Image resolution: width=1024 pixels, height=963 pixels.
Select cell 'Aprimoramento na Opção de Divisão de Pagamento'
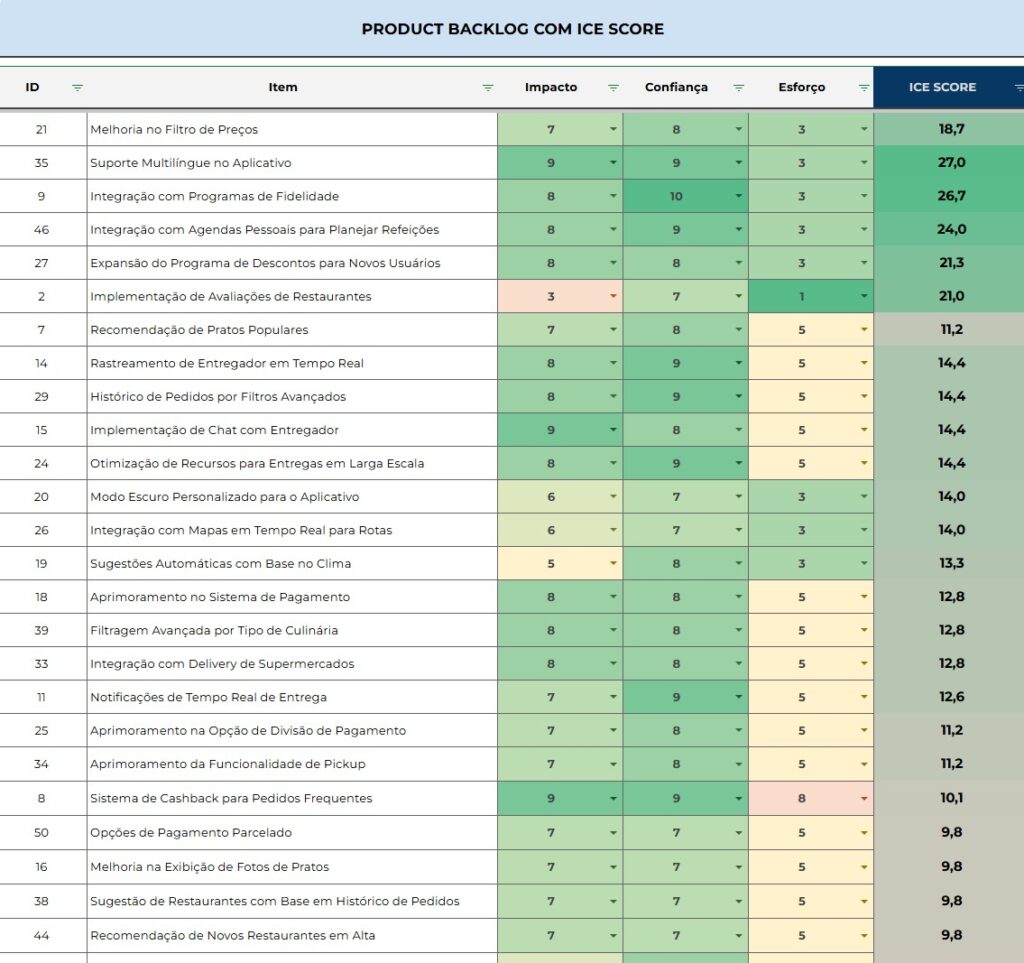tap(292, 731)
